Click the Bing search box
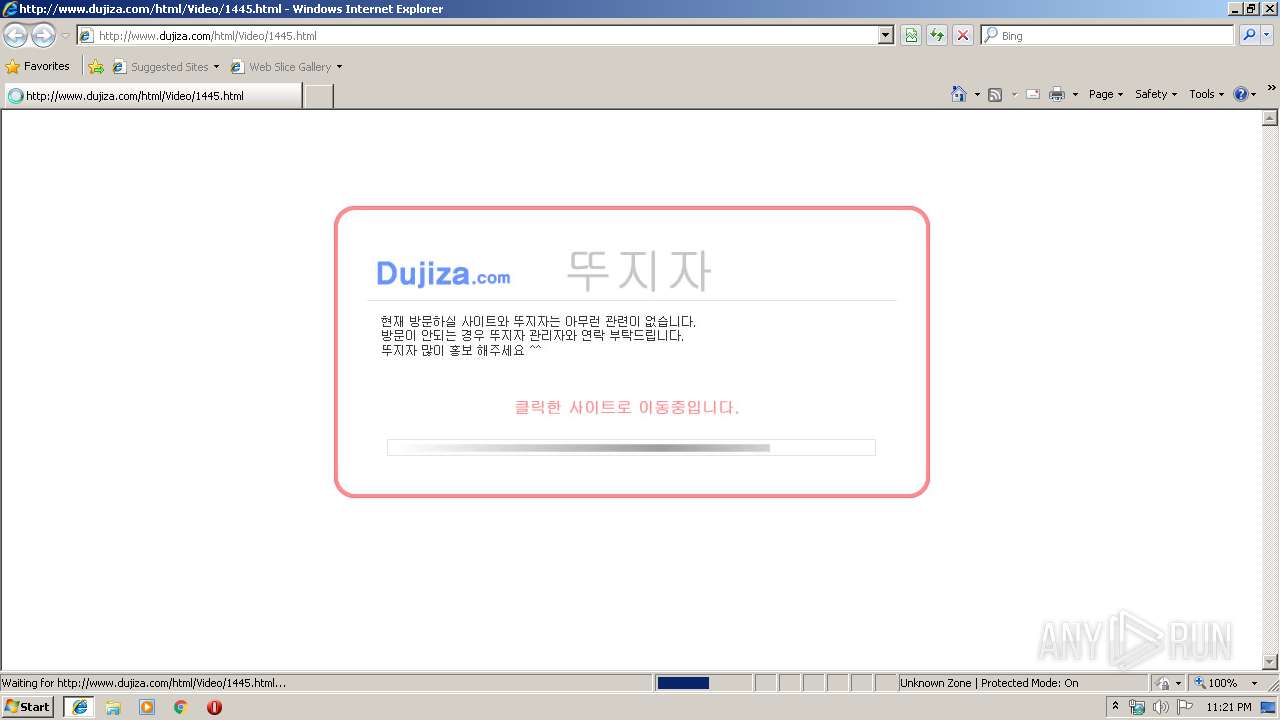The image size is (1280, 720). point(1108,36)
